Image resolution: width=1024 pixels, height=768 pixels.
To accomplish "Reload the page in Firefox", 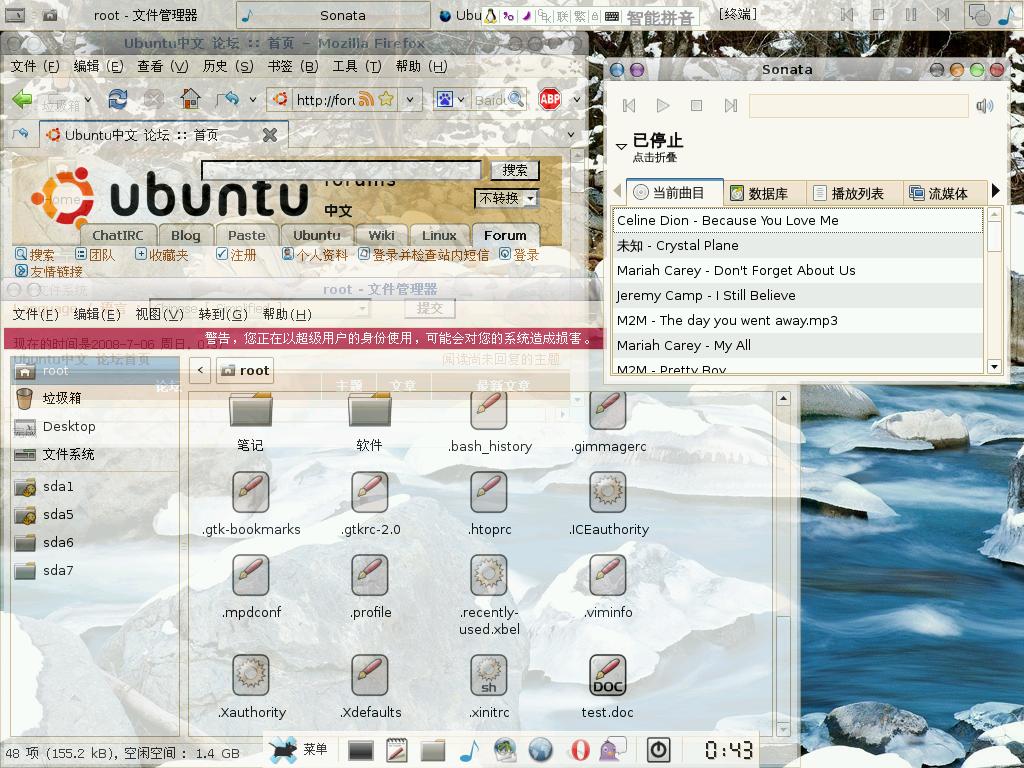I will click(x=118, y=99).
